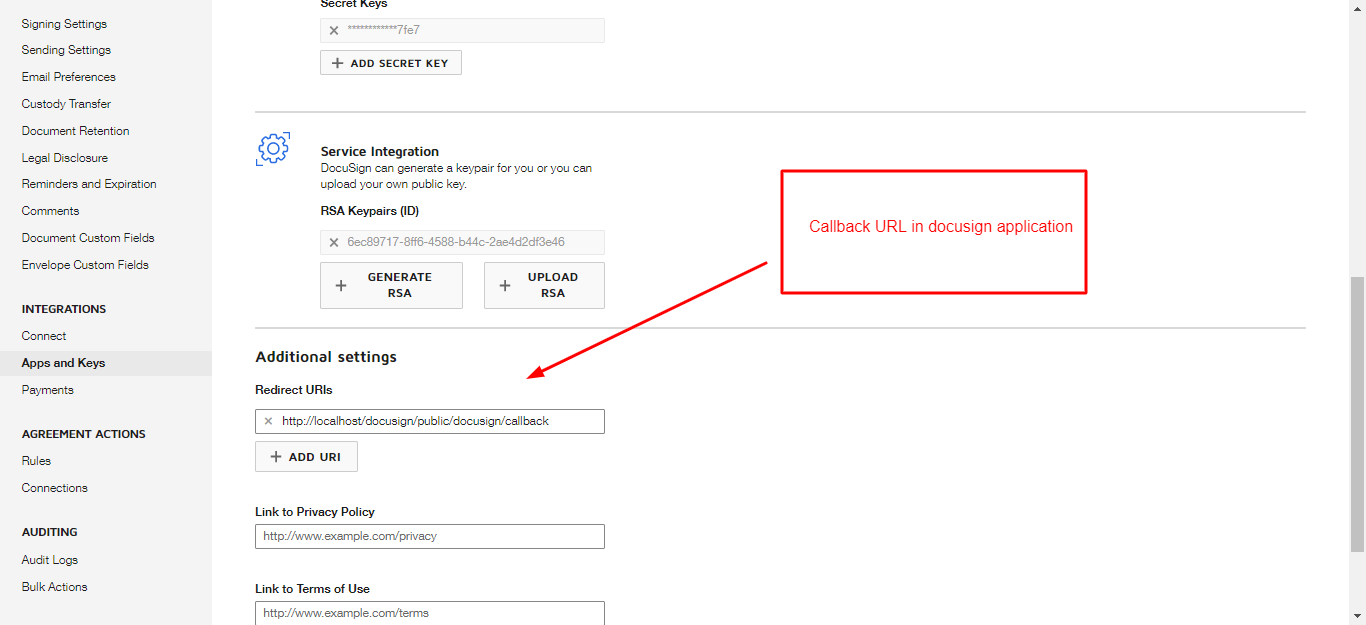The image size is (1366, 625).
Task: Click the Upload RSA button
Action: [x=544, y=285]
